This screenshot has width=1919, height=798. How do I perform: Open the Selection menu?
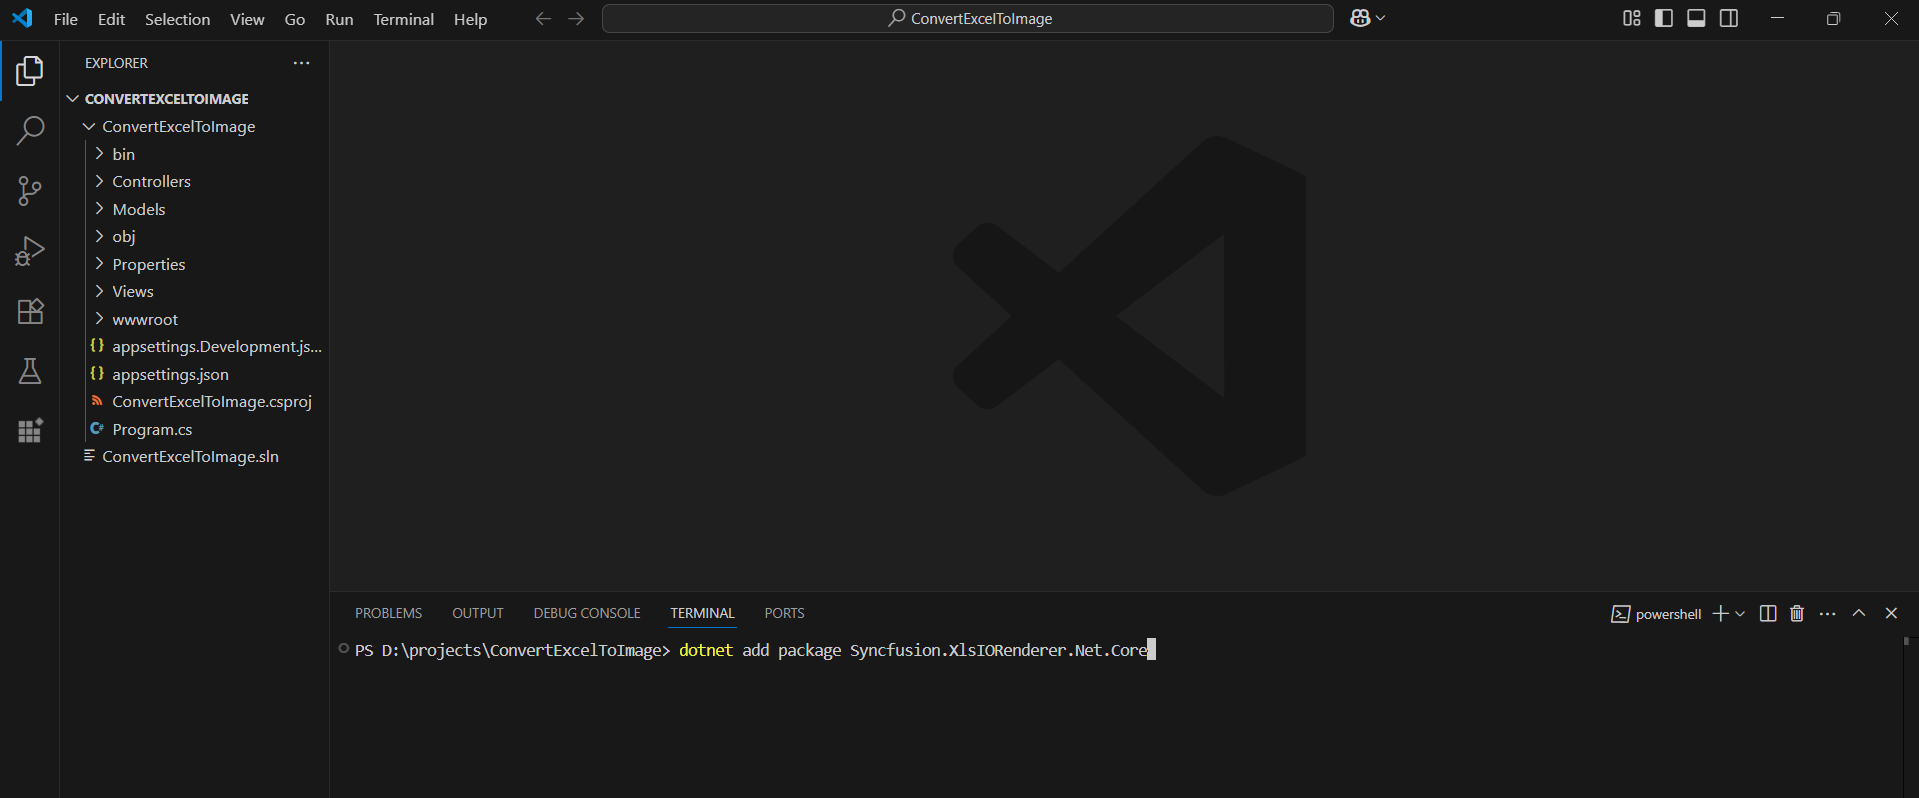[x=177, y=19]
